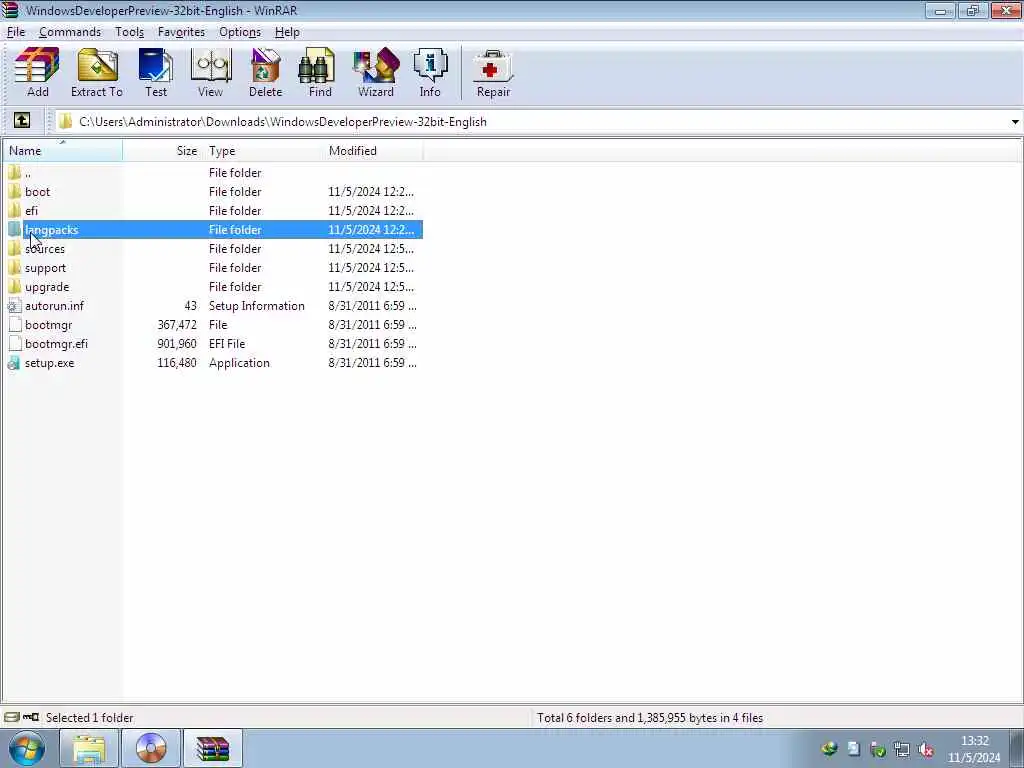1024x768 pixels.
Task: Open the Tools menu
Action: coord(129,32)
